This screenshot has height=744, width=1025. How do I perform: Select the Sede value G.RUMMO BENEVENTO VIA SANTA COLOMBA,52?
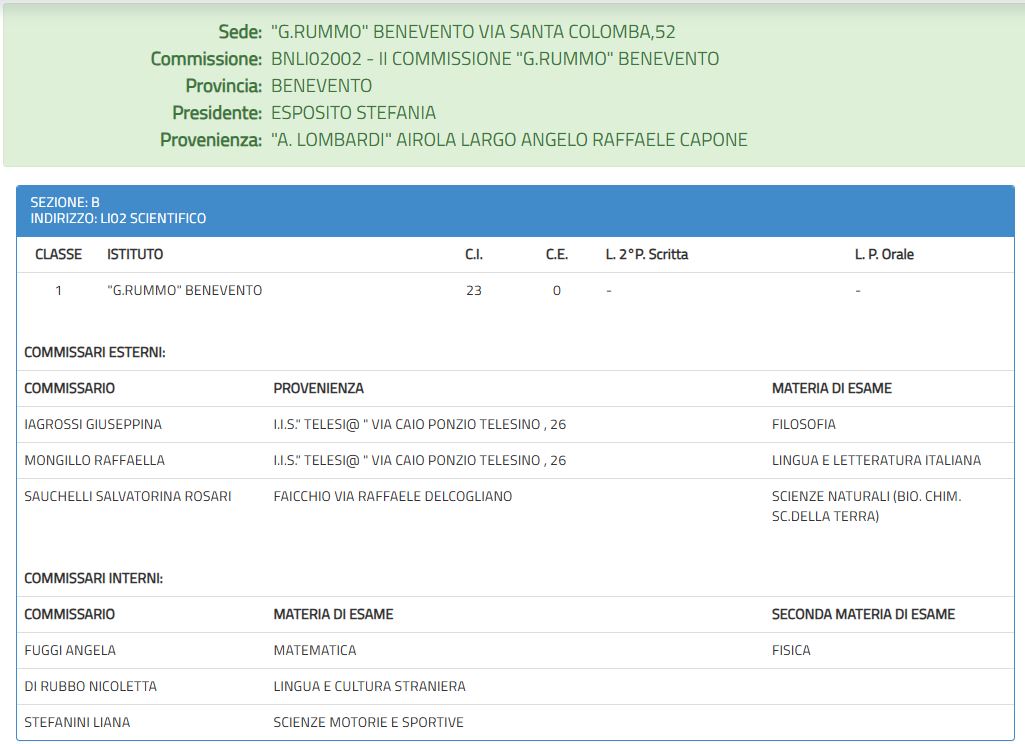coord(473,31)
